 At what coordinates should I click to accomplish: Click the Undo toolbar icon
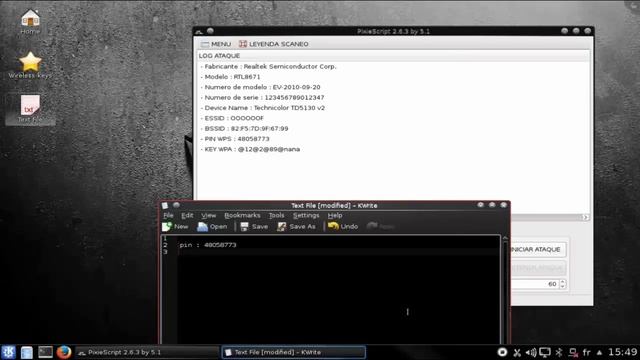(x=343, y=227)
